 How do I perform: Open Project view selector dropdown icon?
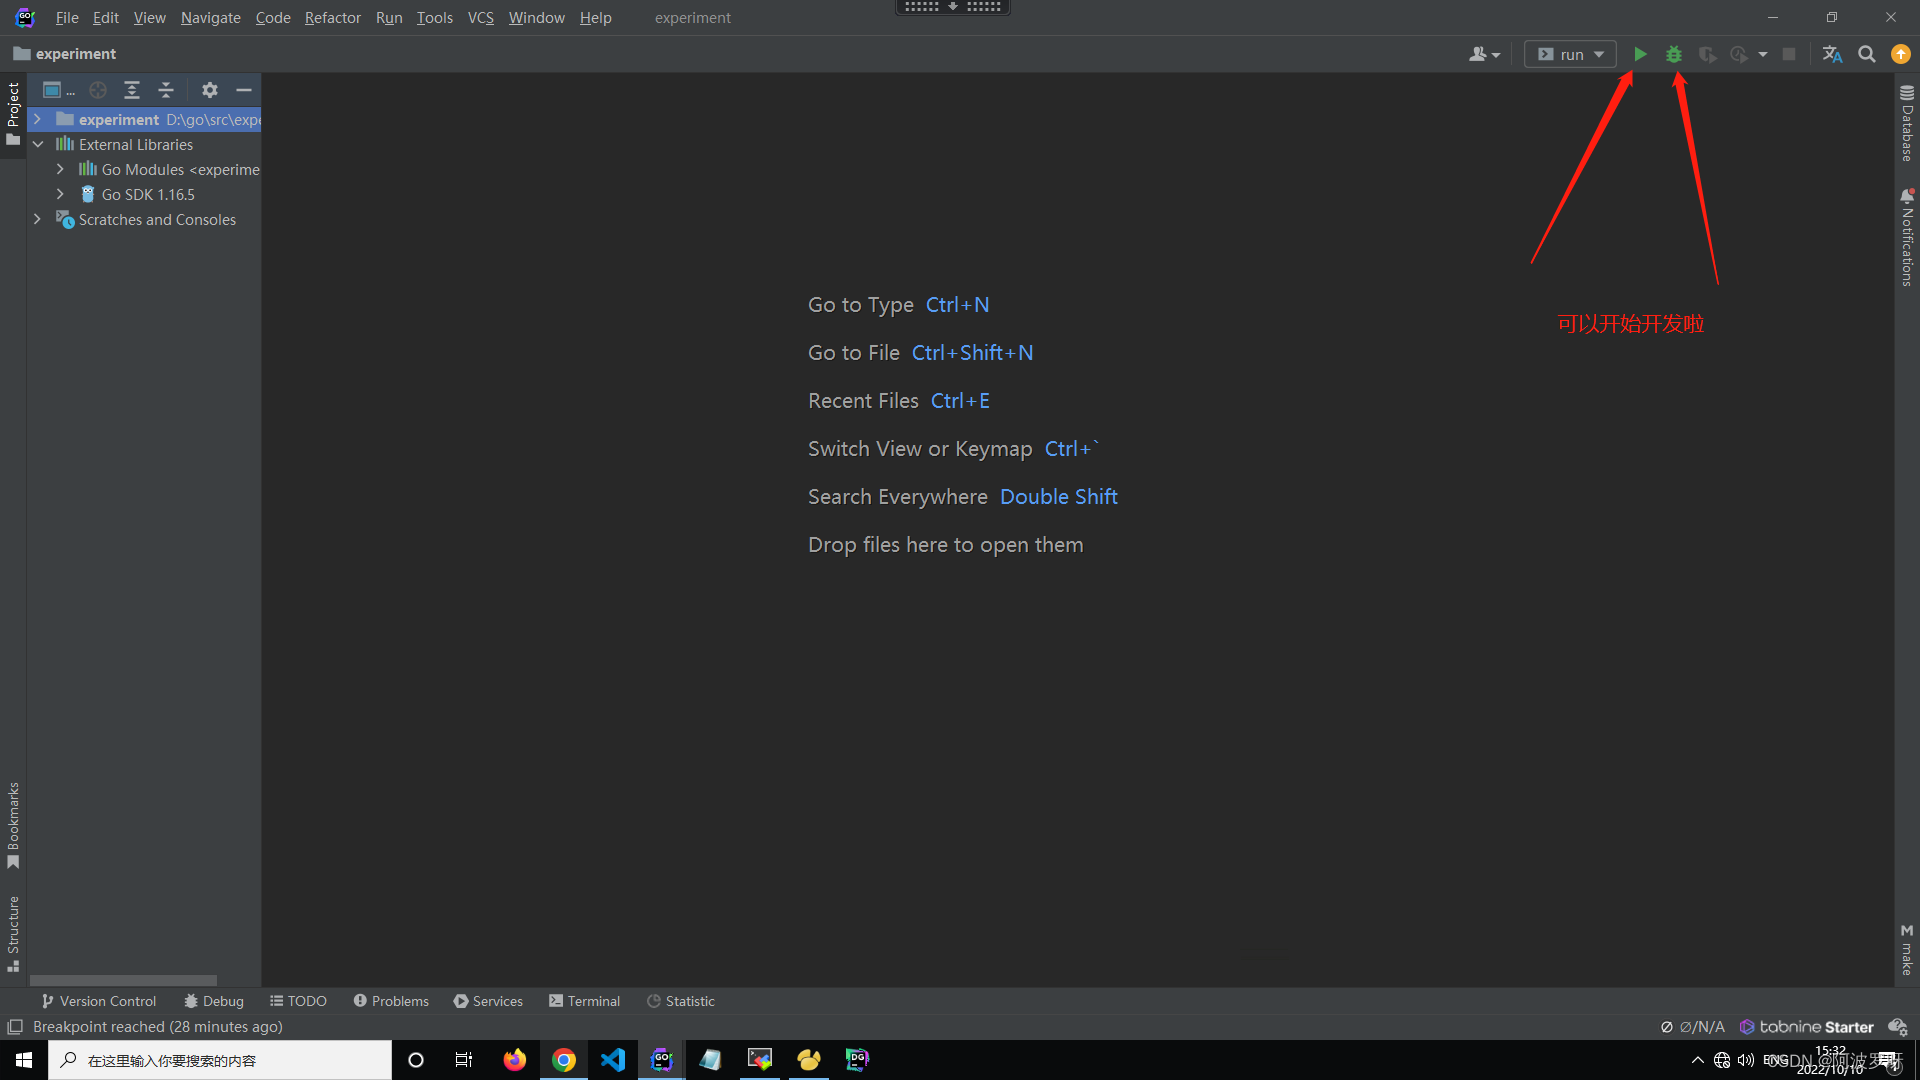tap(59, 90)
